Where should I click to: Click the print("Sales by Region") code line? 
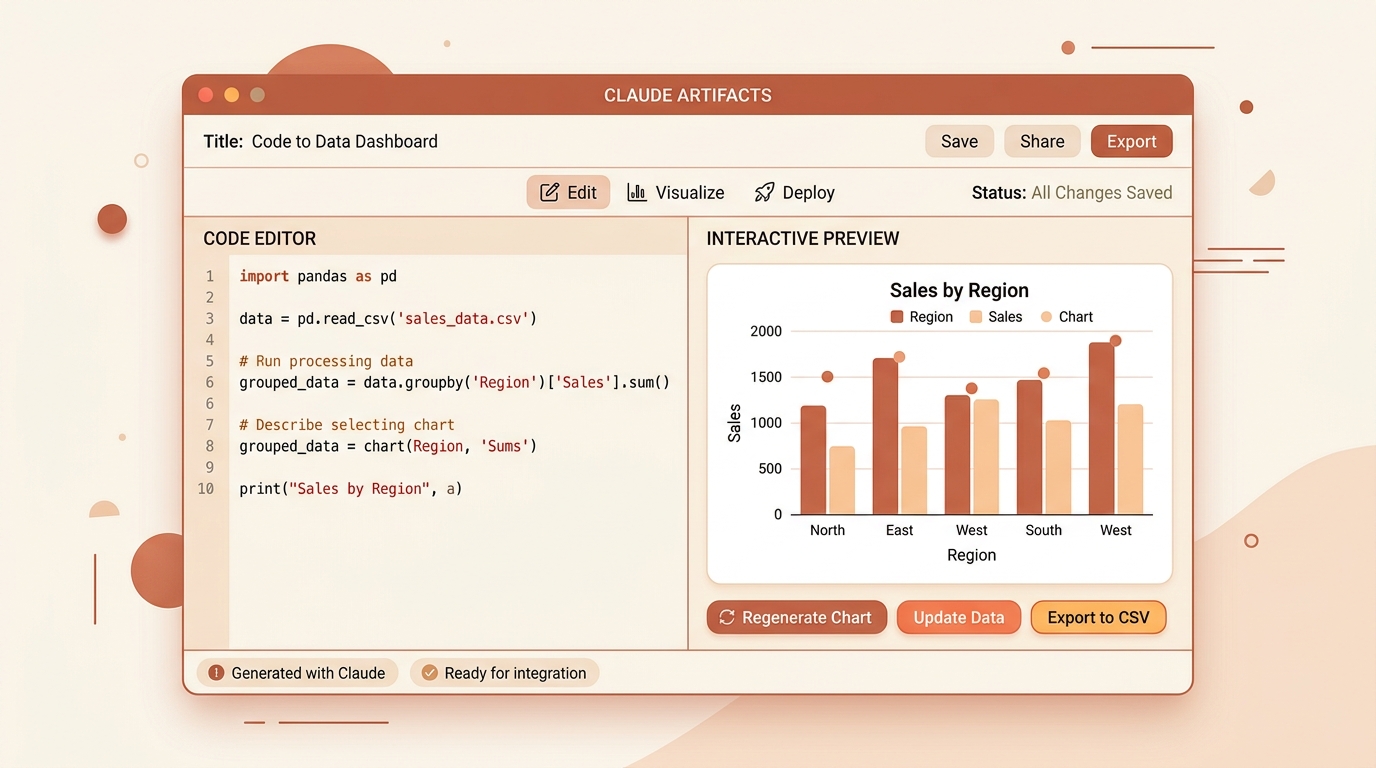pos(350,489)
